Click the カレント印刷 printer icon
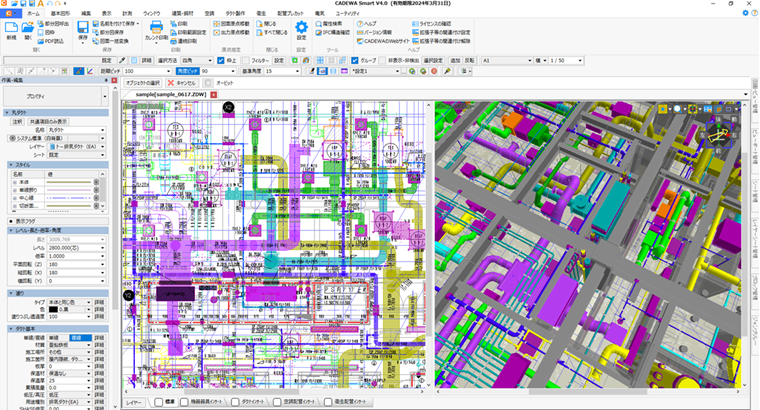 155,29
